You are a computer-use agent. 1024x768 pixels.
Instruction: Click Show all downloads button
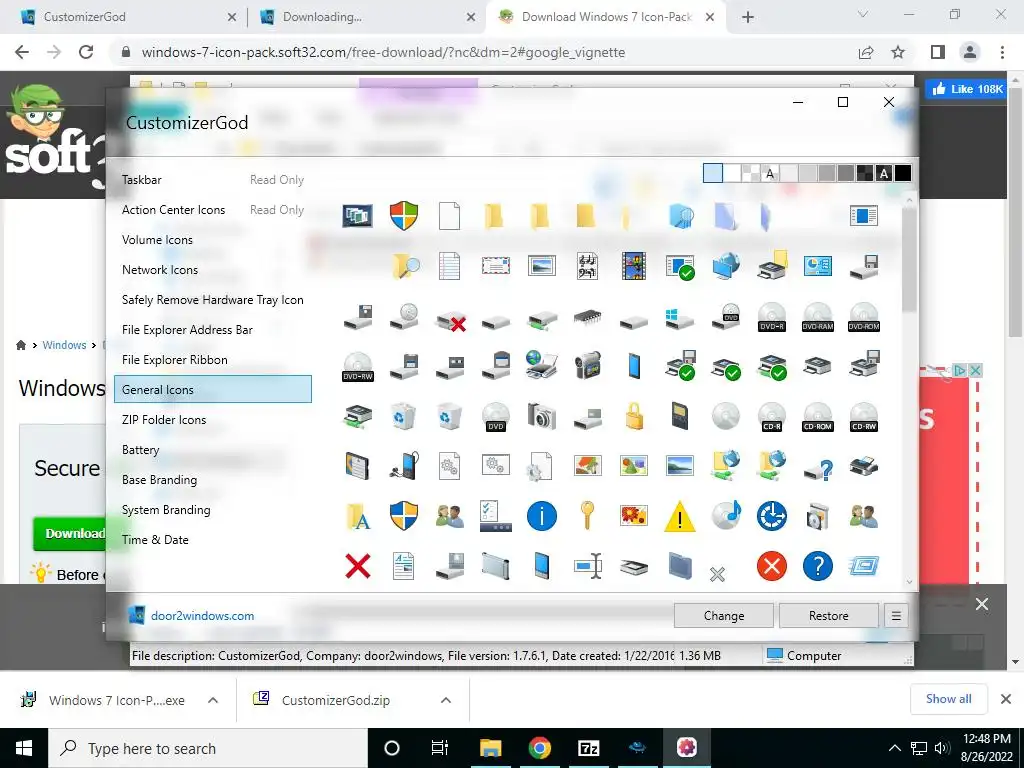click(x=949, y=699)
